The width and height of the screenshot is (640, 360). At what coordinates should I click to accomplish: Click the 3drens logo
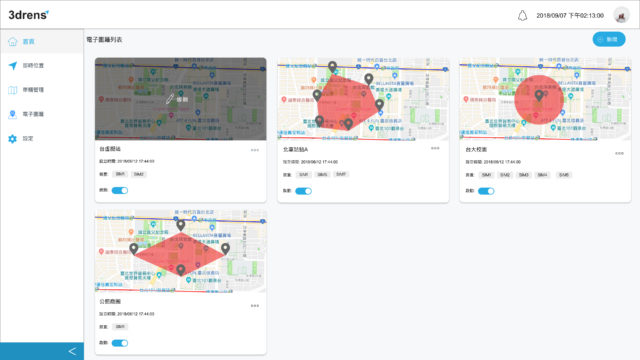pos(29,15)
